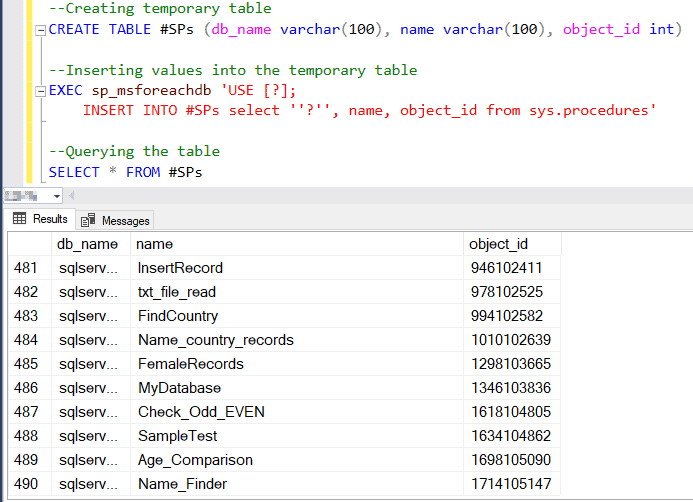Collapse the CREATE TABLE code block

[40, 30]
